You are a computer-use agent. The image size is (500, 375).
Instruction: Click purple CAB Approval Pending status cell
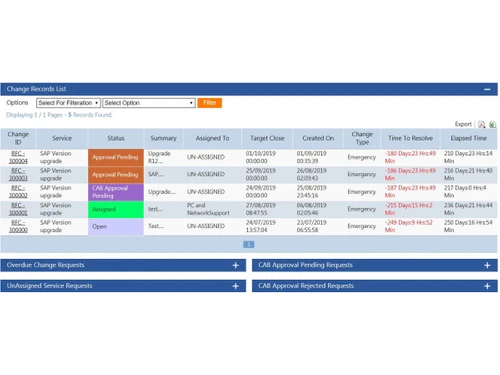pyautogui.click(x=116, y=192)
